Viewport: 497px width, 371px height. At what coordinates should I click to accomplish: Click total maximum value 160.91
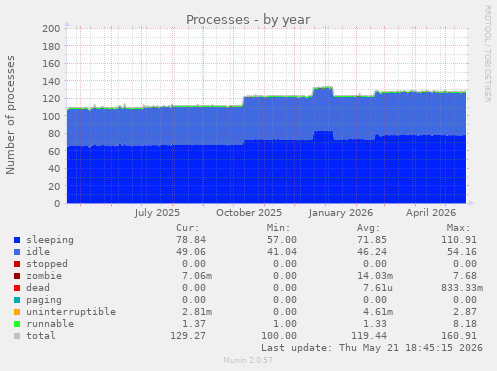(x=459, y=336)
